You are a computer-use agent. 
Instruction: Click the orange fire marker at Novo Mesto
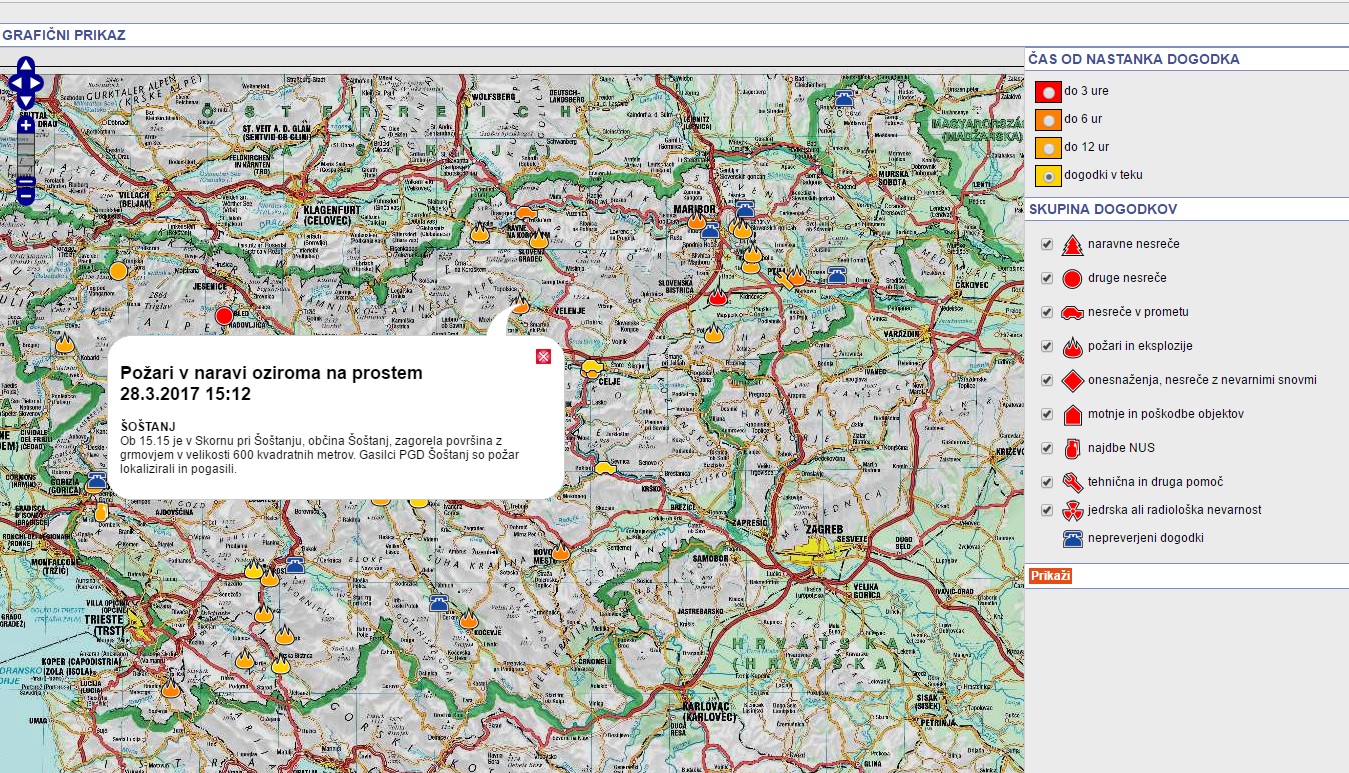tap(560, 551)
